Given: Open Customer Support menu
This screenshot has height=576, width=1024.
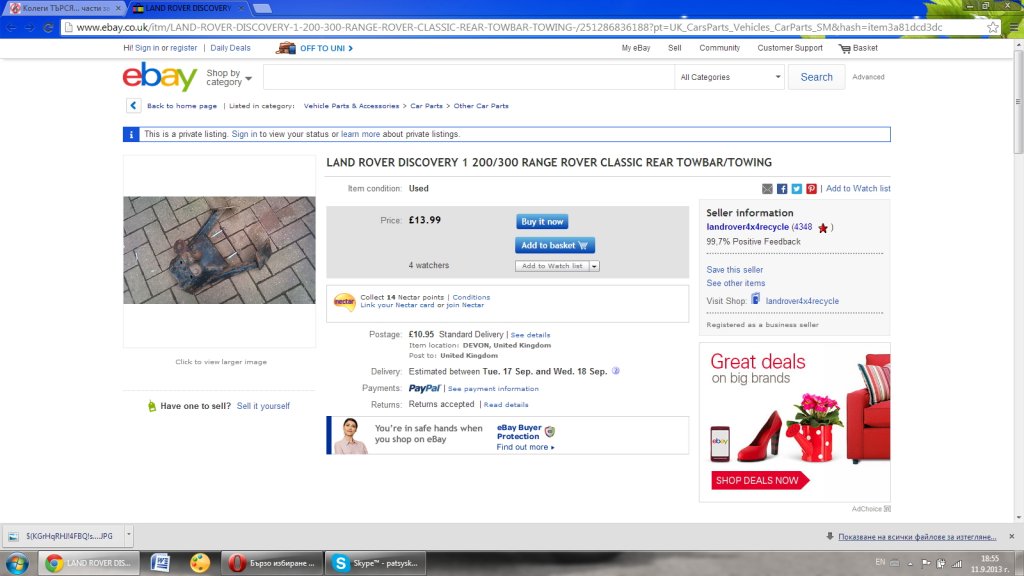Looking at the screenshot, I should click(790, 48).
